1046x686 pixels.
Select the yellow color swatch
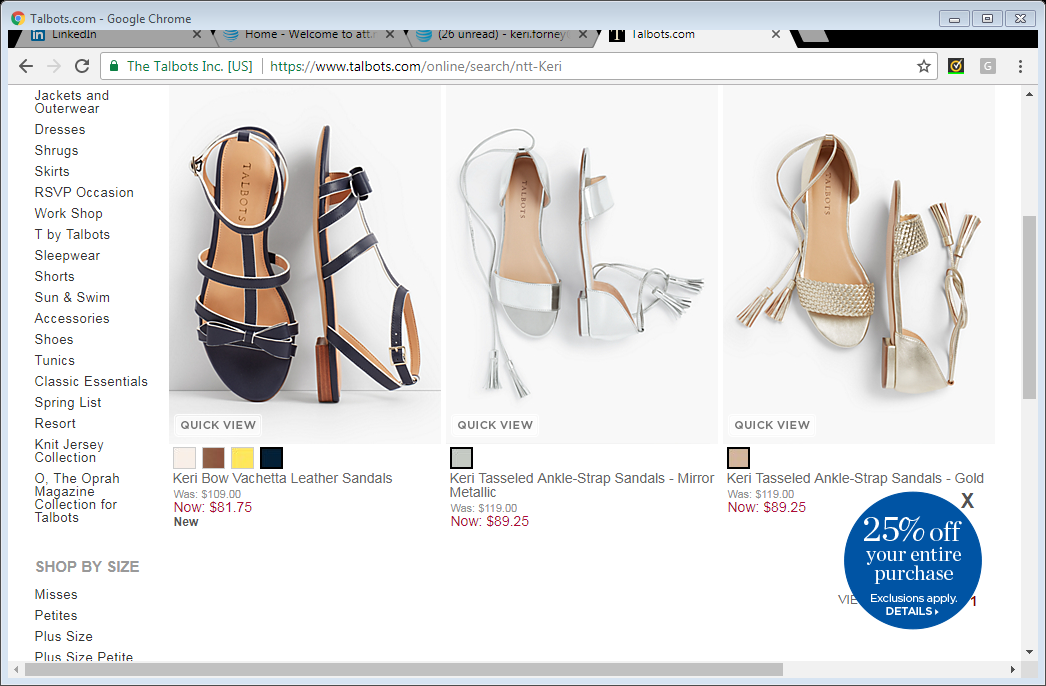pyautogui.click(x=242, y=458)
